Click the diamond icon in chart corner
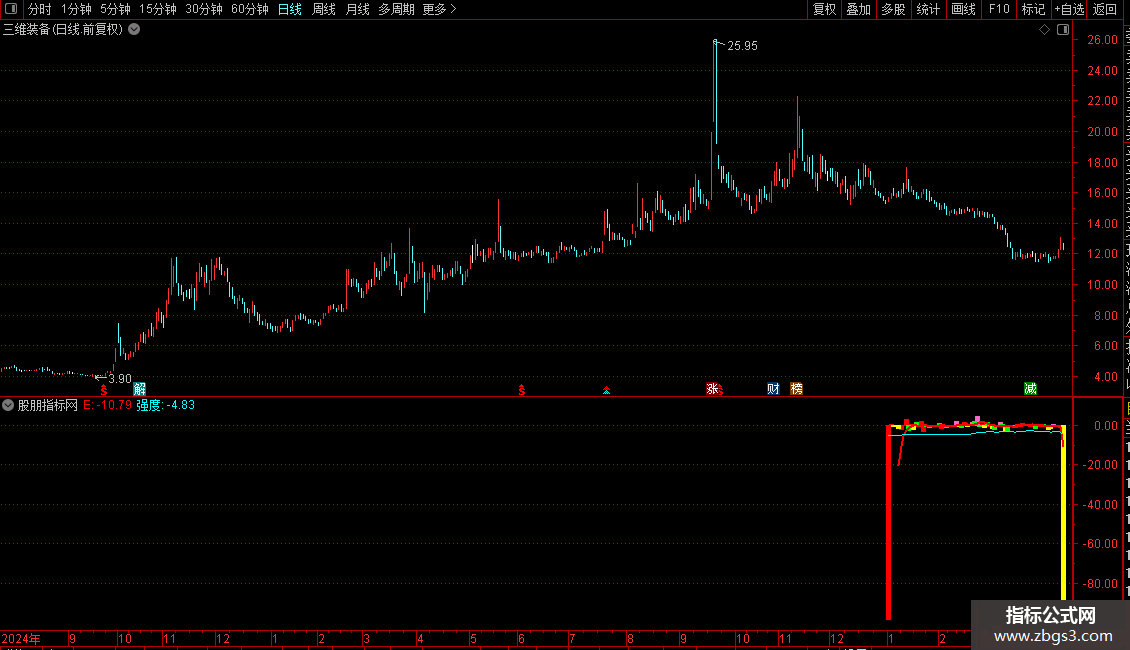The width and height of the screenshot is (1130, 650). coord(1044,30)
